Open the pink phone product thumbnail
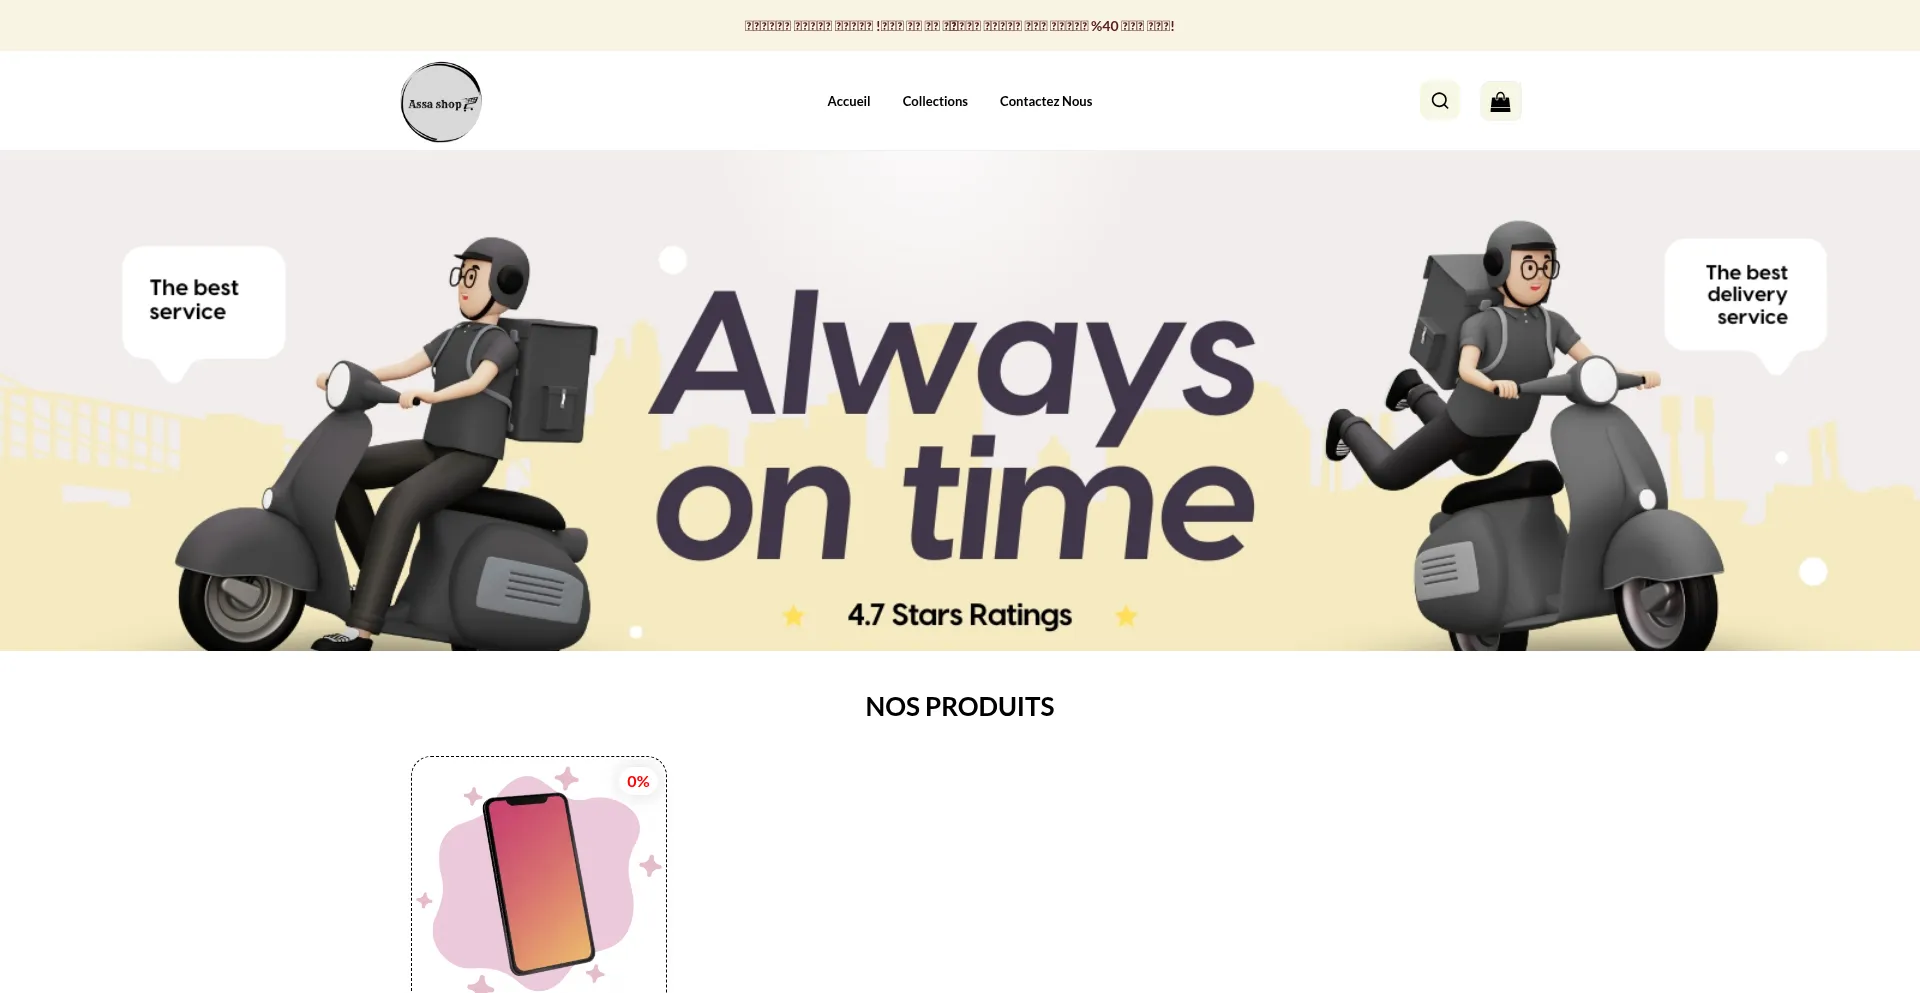 [539, 875]
